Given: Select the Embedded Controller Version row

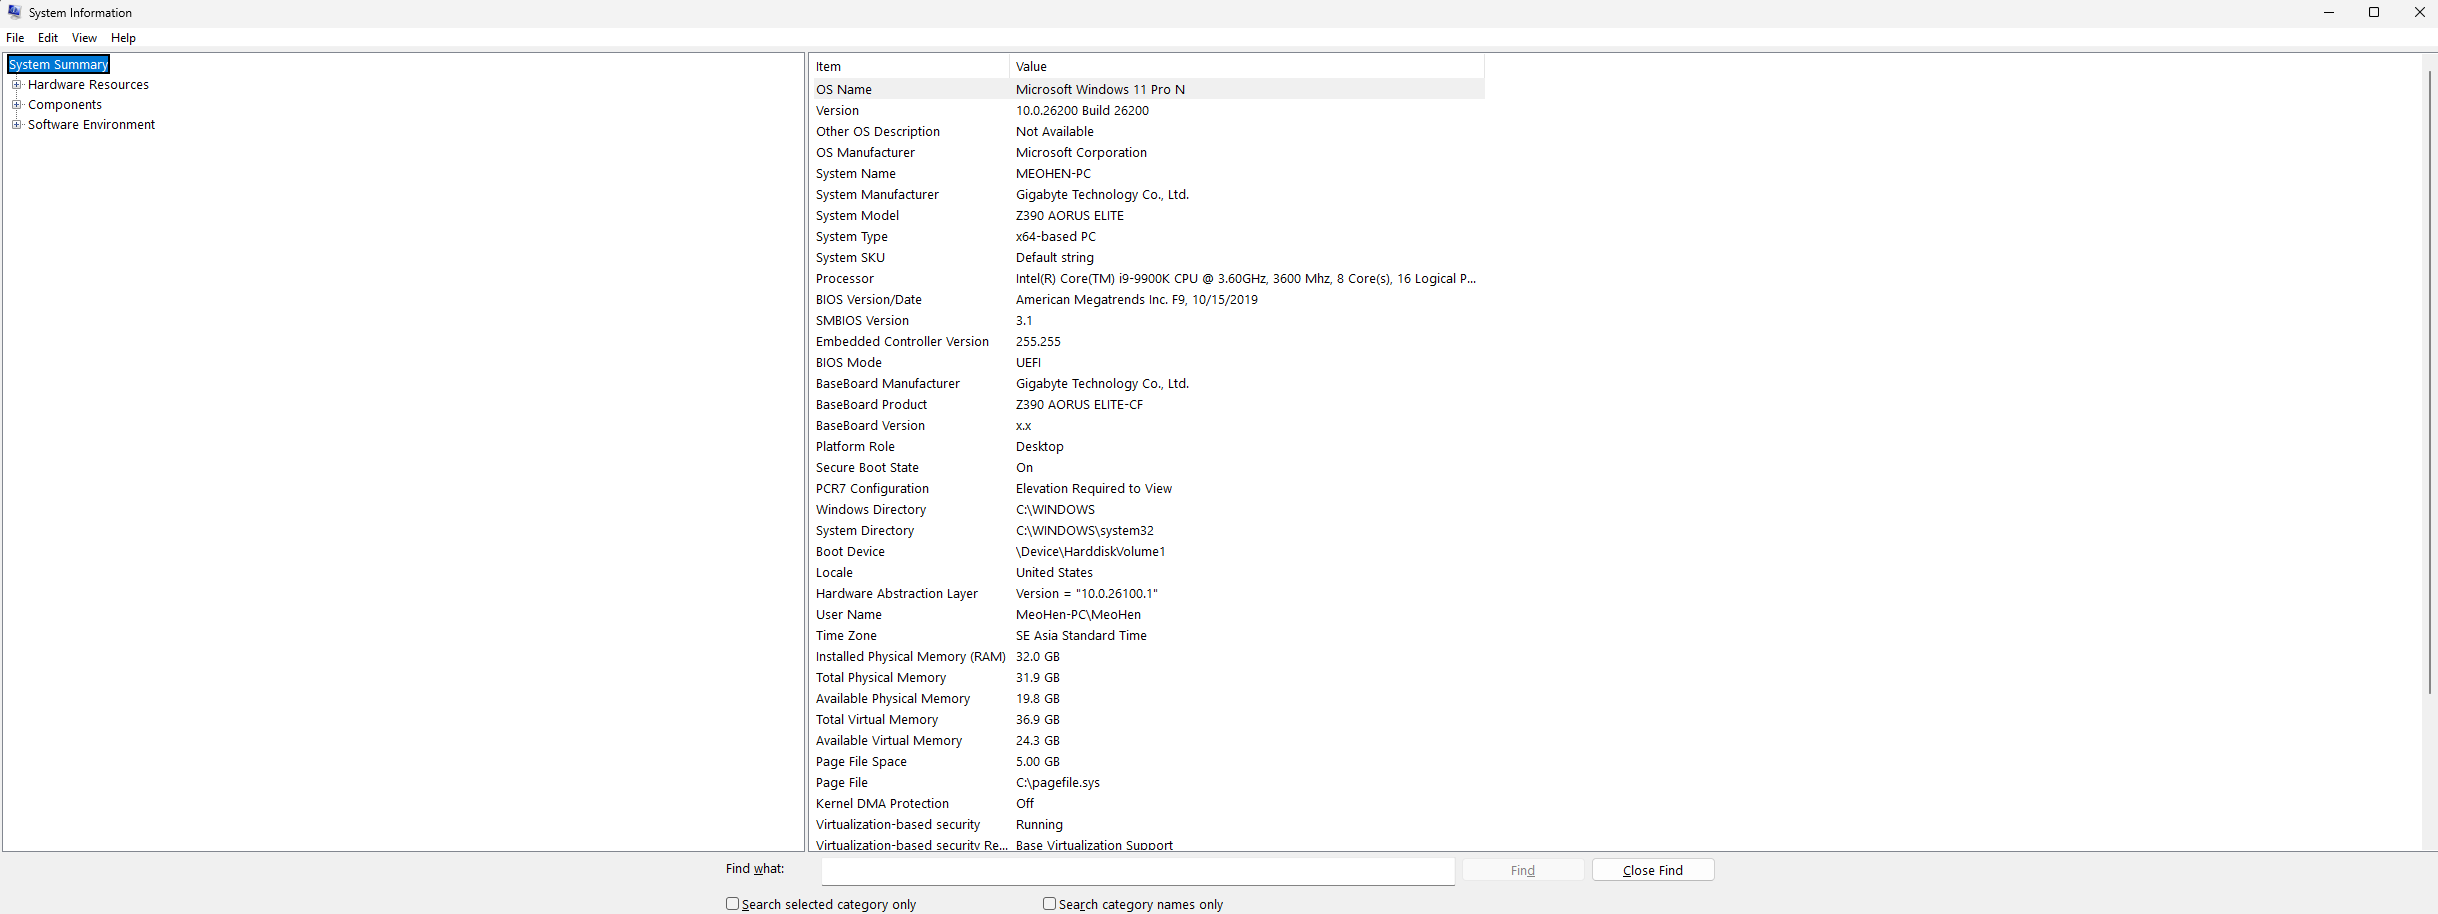Looking at the screenshot, I should tap(1147, 342).
